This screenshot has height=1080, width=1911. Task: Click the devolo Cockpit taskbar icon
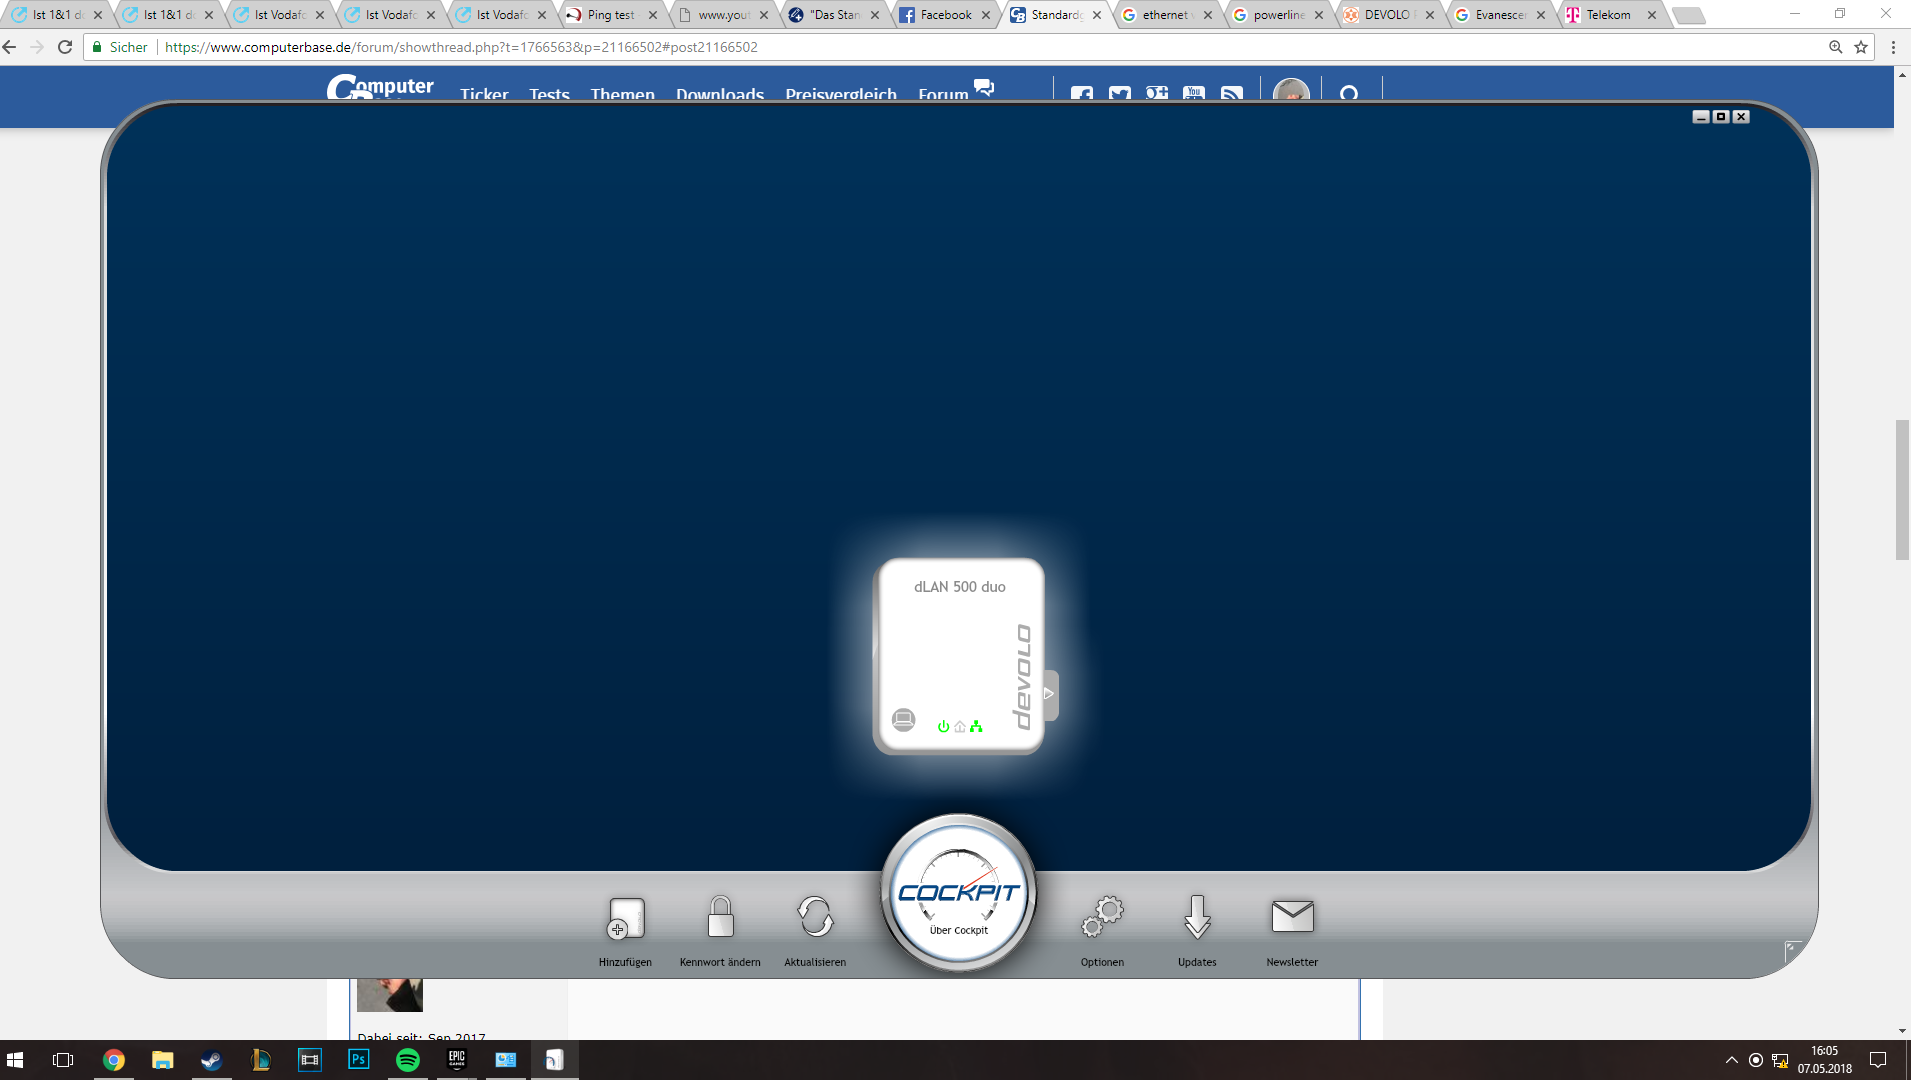[554, 1060]
